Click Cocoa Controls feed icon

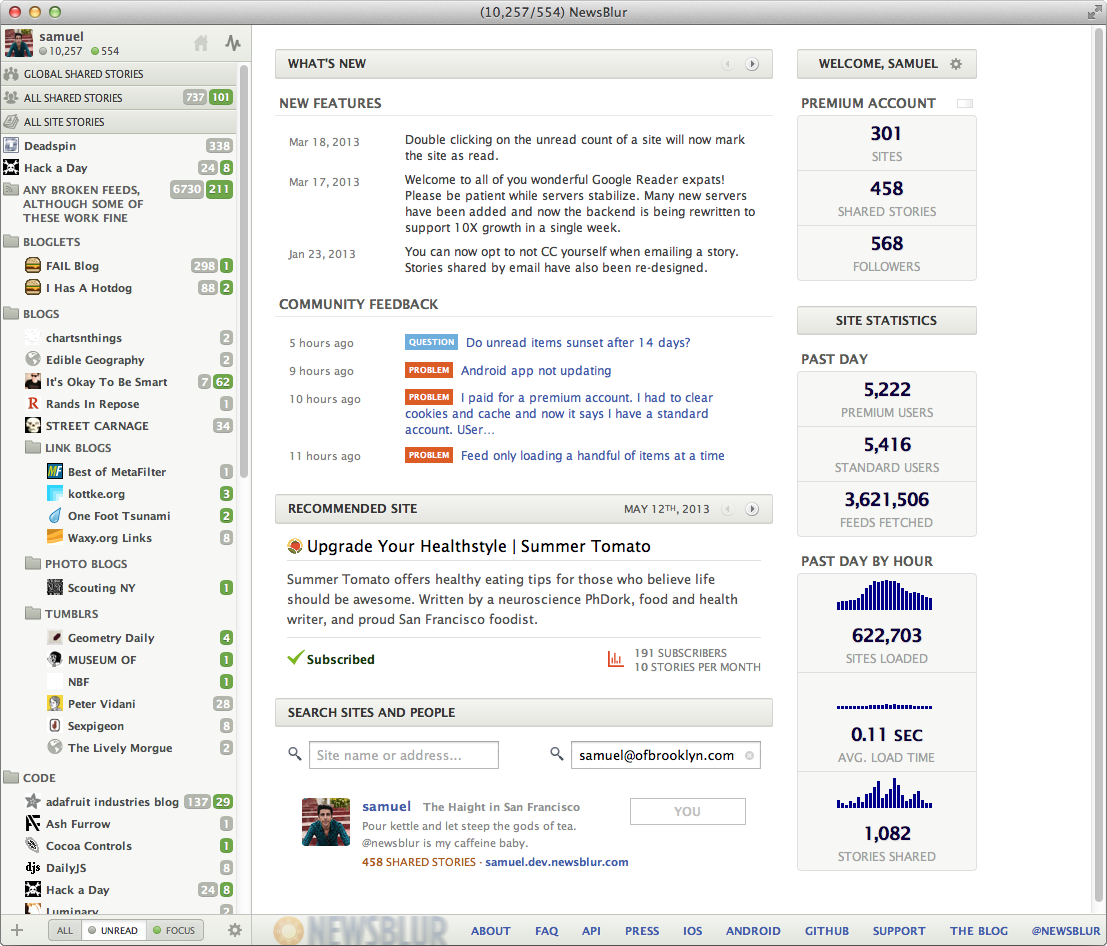[32, 845]
